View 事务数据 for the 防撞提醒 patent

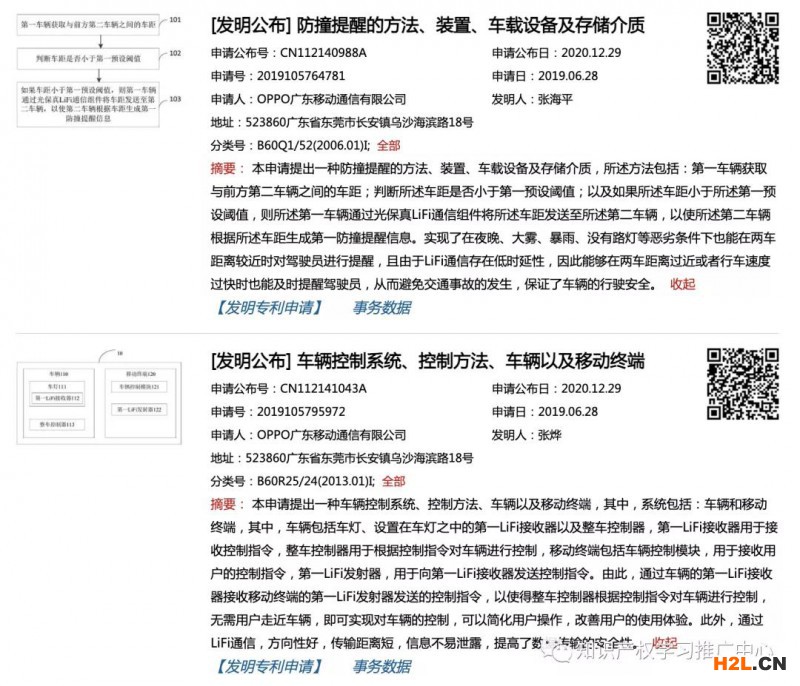click(382, 308)
